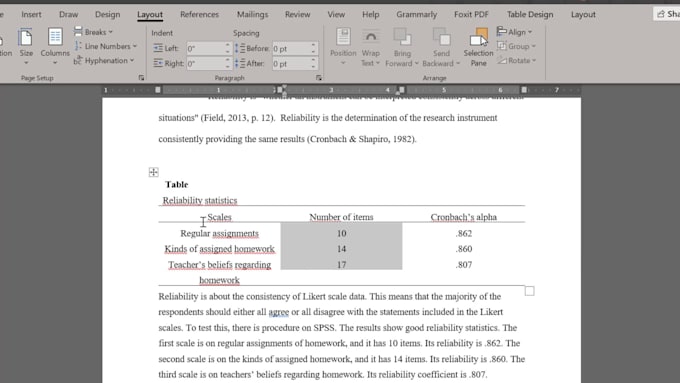Image resolution: width=680 pixels, height=383 pixels.
Task: Click the Spacing Before input field
Action: pyautogui.click(x=291, y=49)
